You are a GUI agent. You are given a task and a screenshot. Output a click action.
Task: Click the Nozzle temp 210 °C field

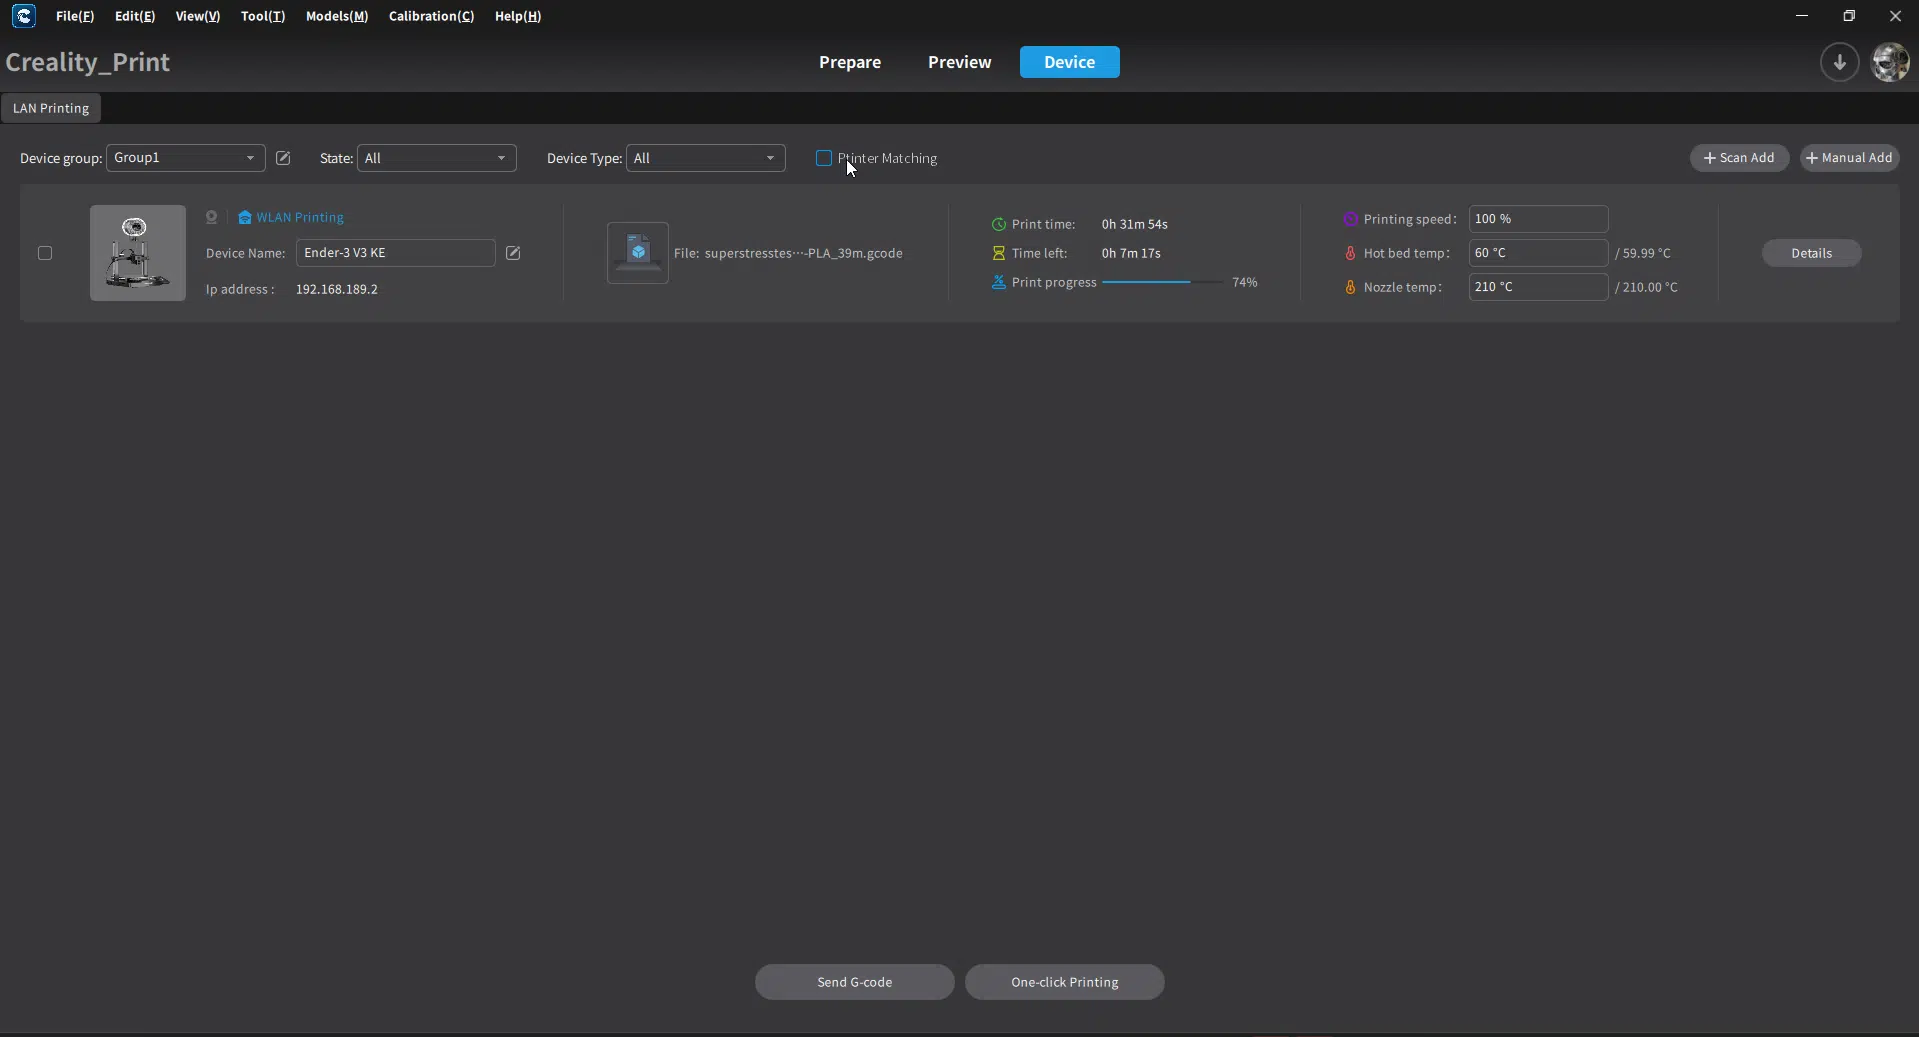pyautogui.click(x=1538, y=287)
